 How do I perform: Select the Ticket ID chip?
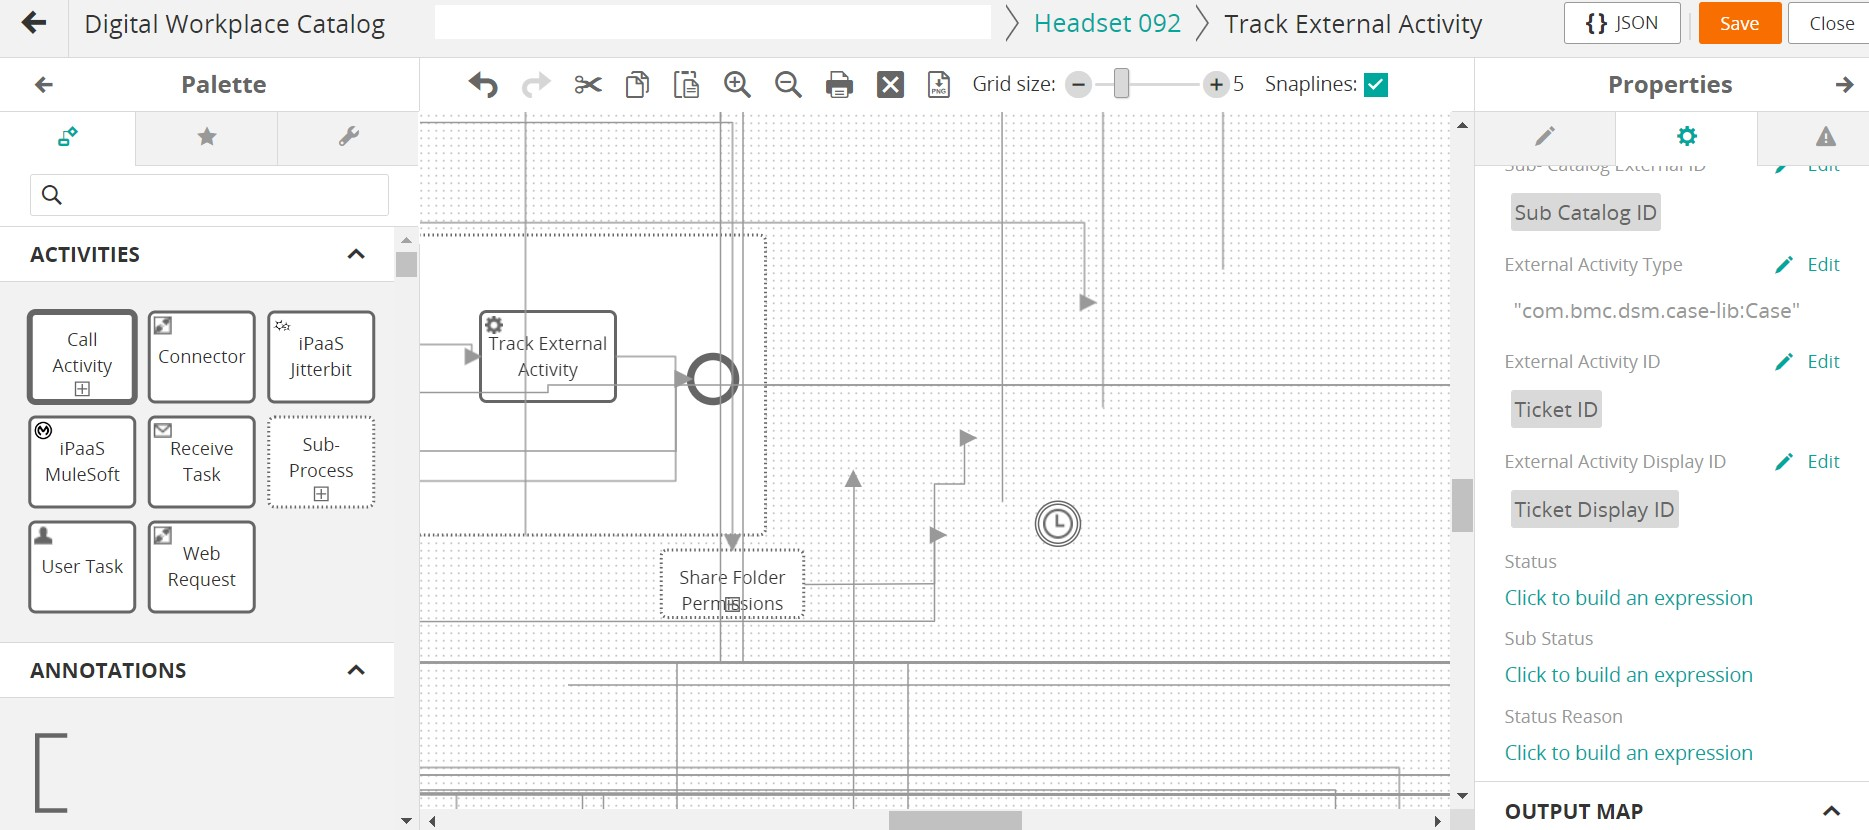coord(1556,410)
